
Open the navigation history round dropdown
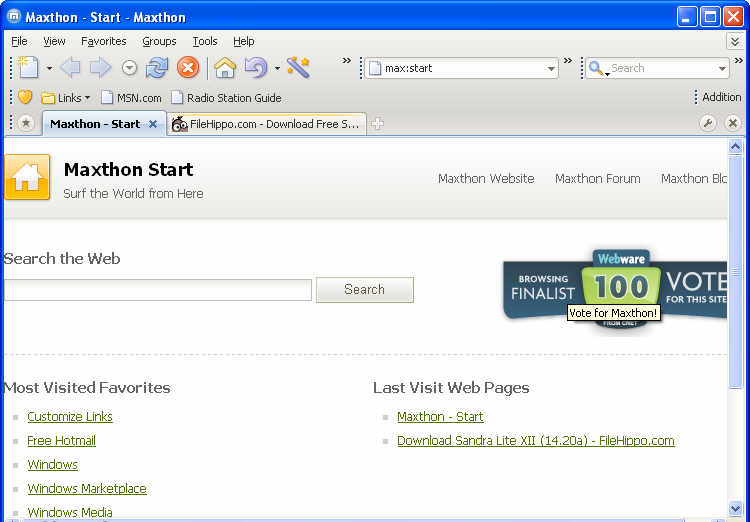point(129,68)
